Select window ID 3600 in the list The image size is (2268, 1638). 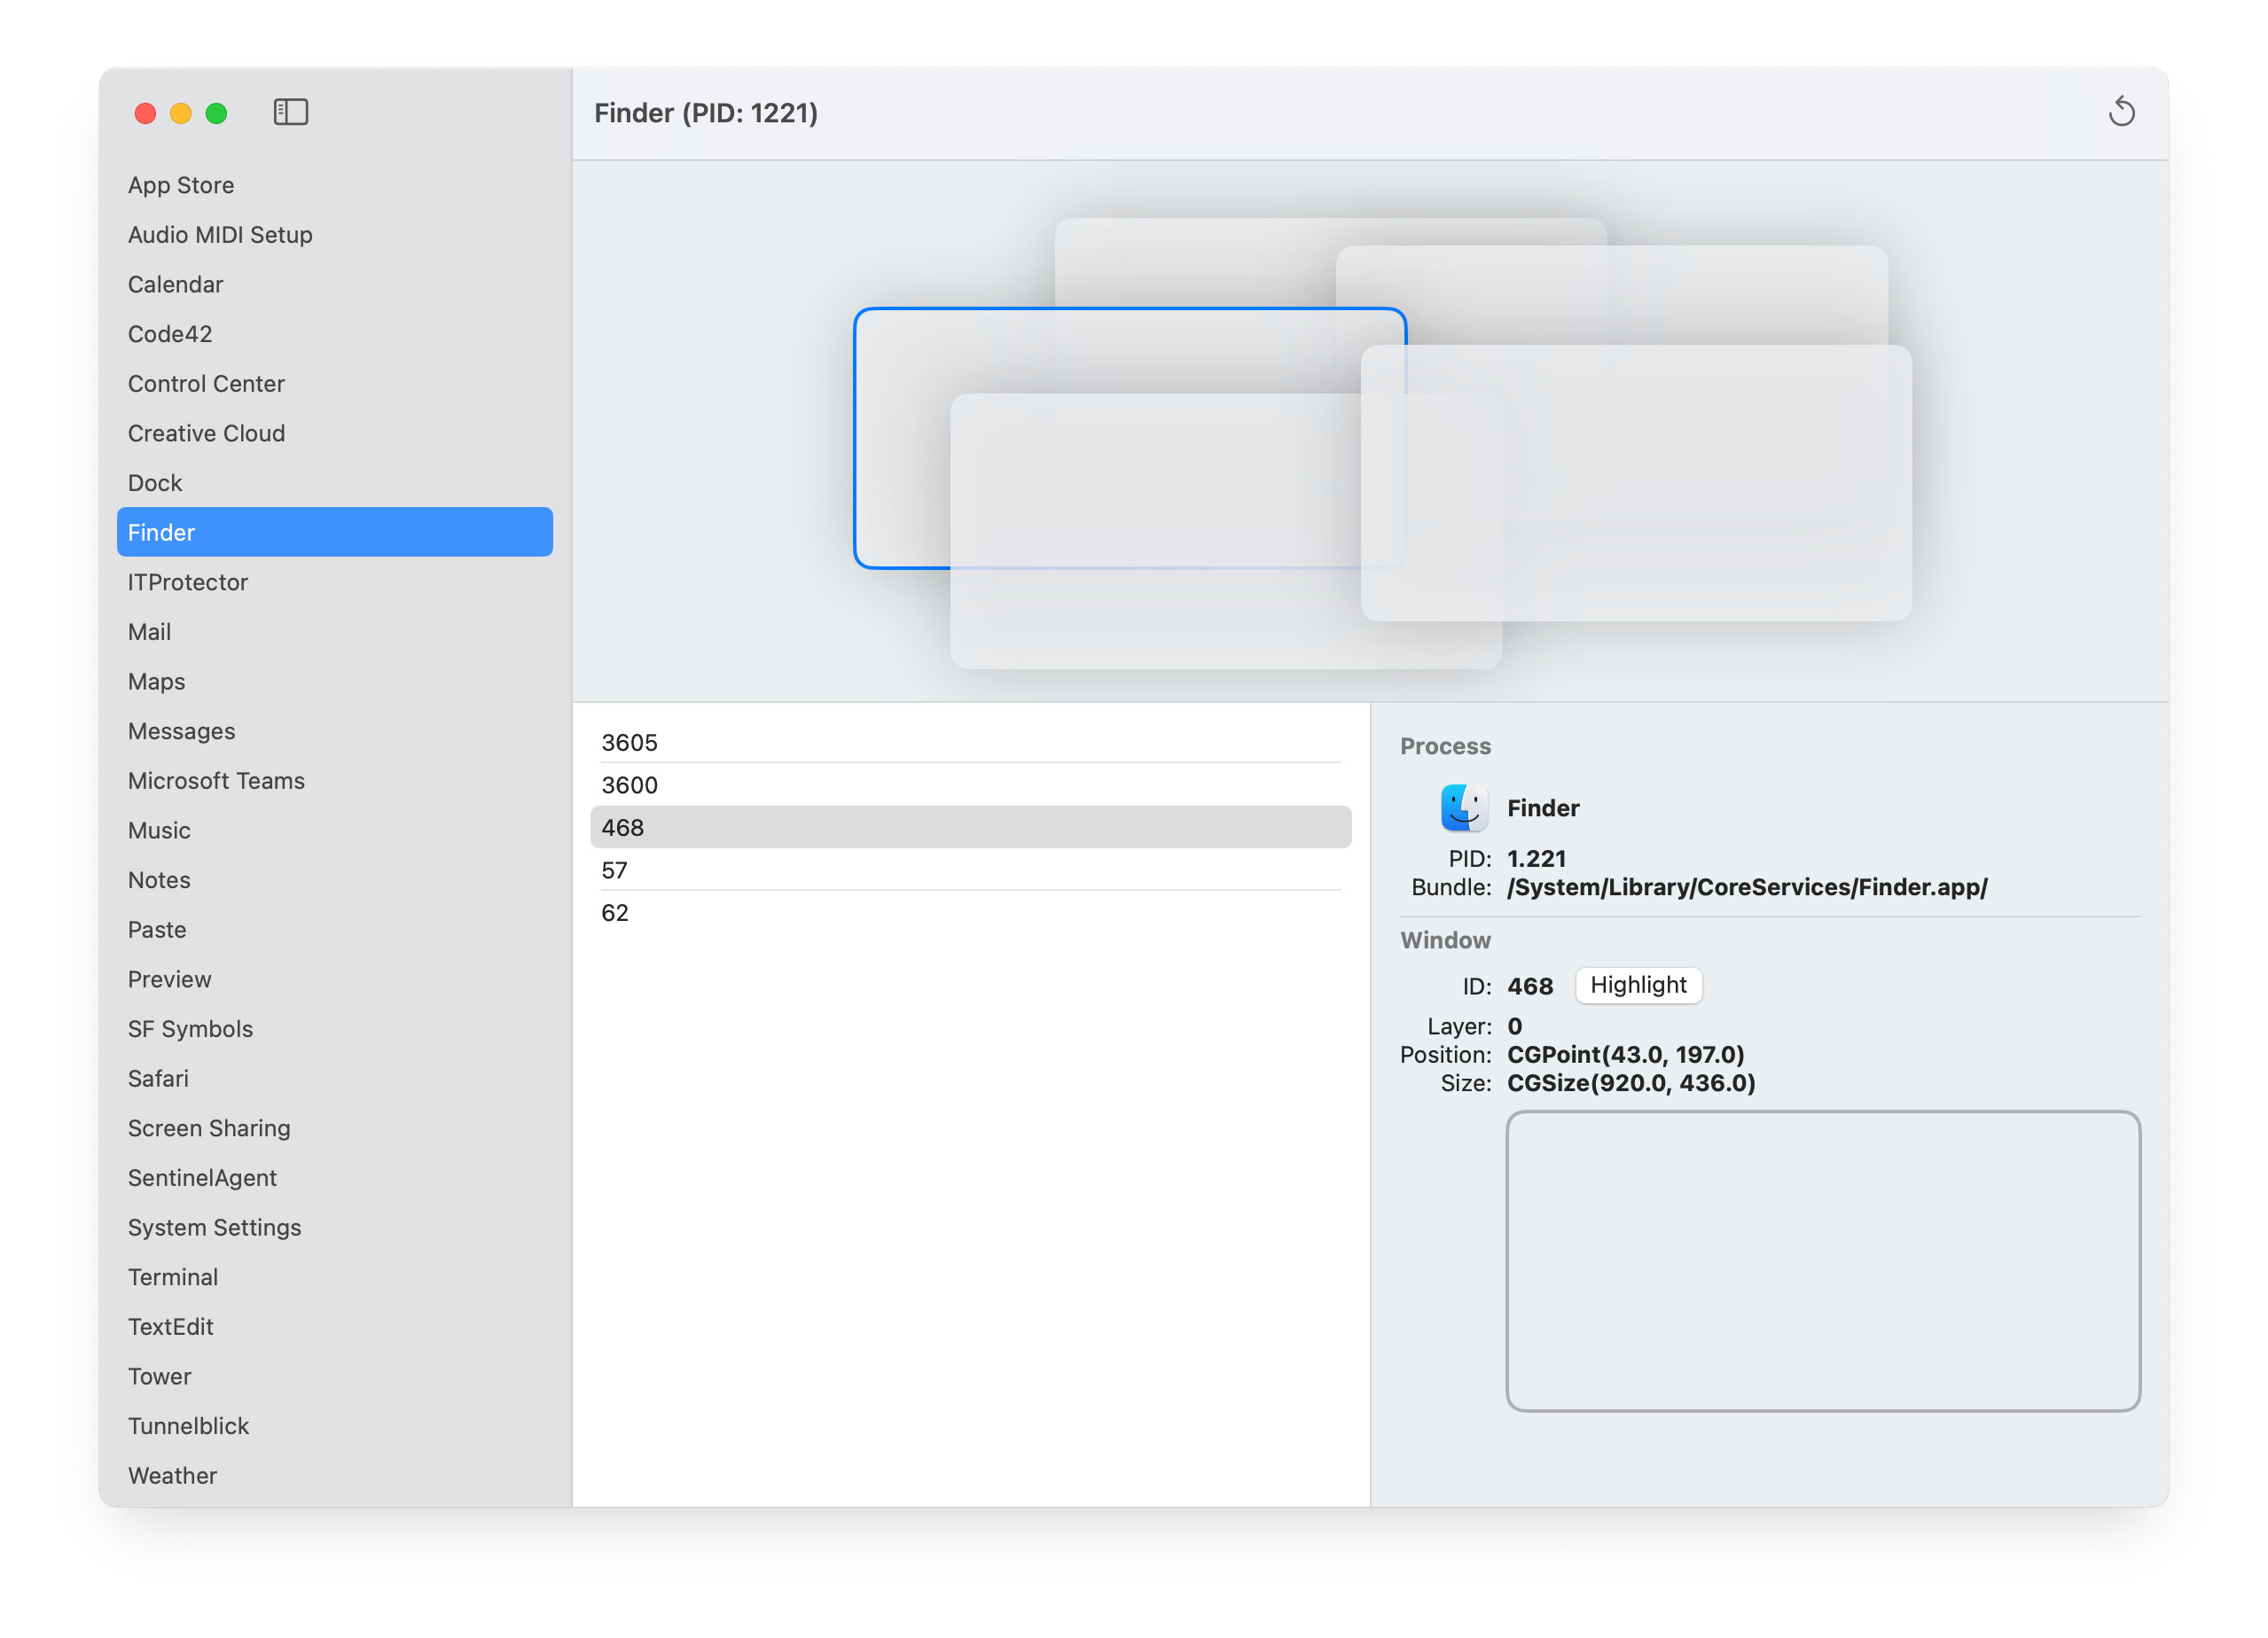click(970, 785)
